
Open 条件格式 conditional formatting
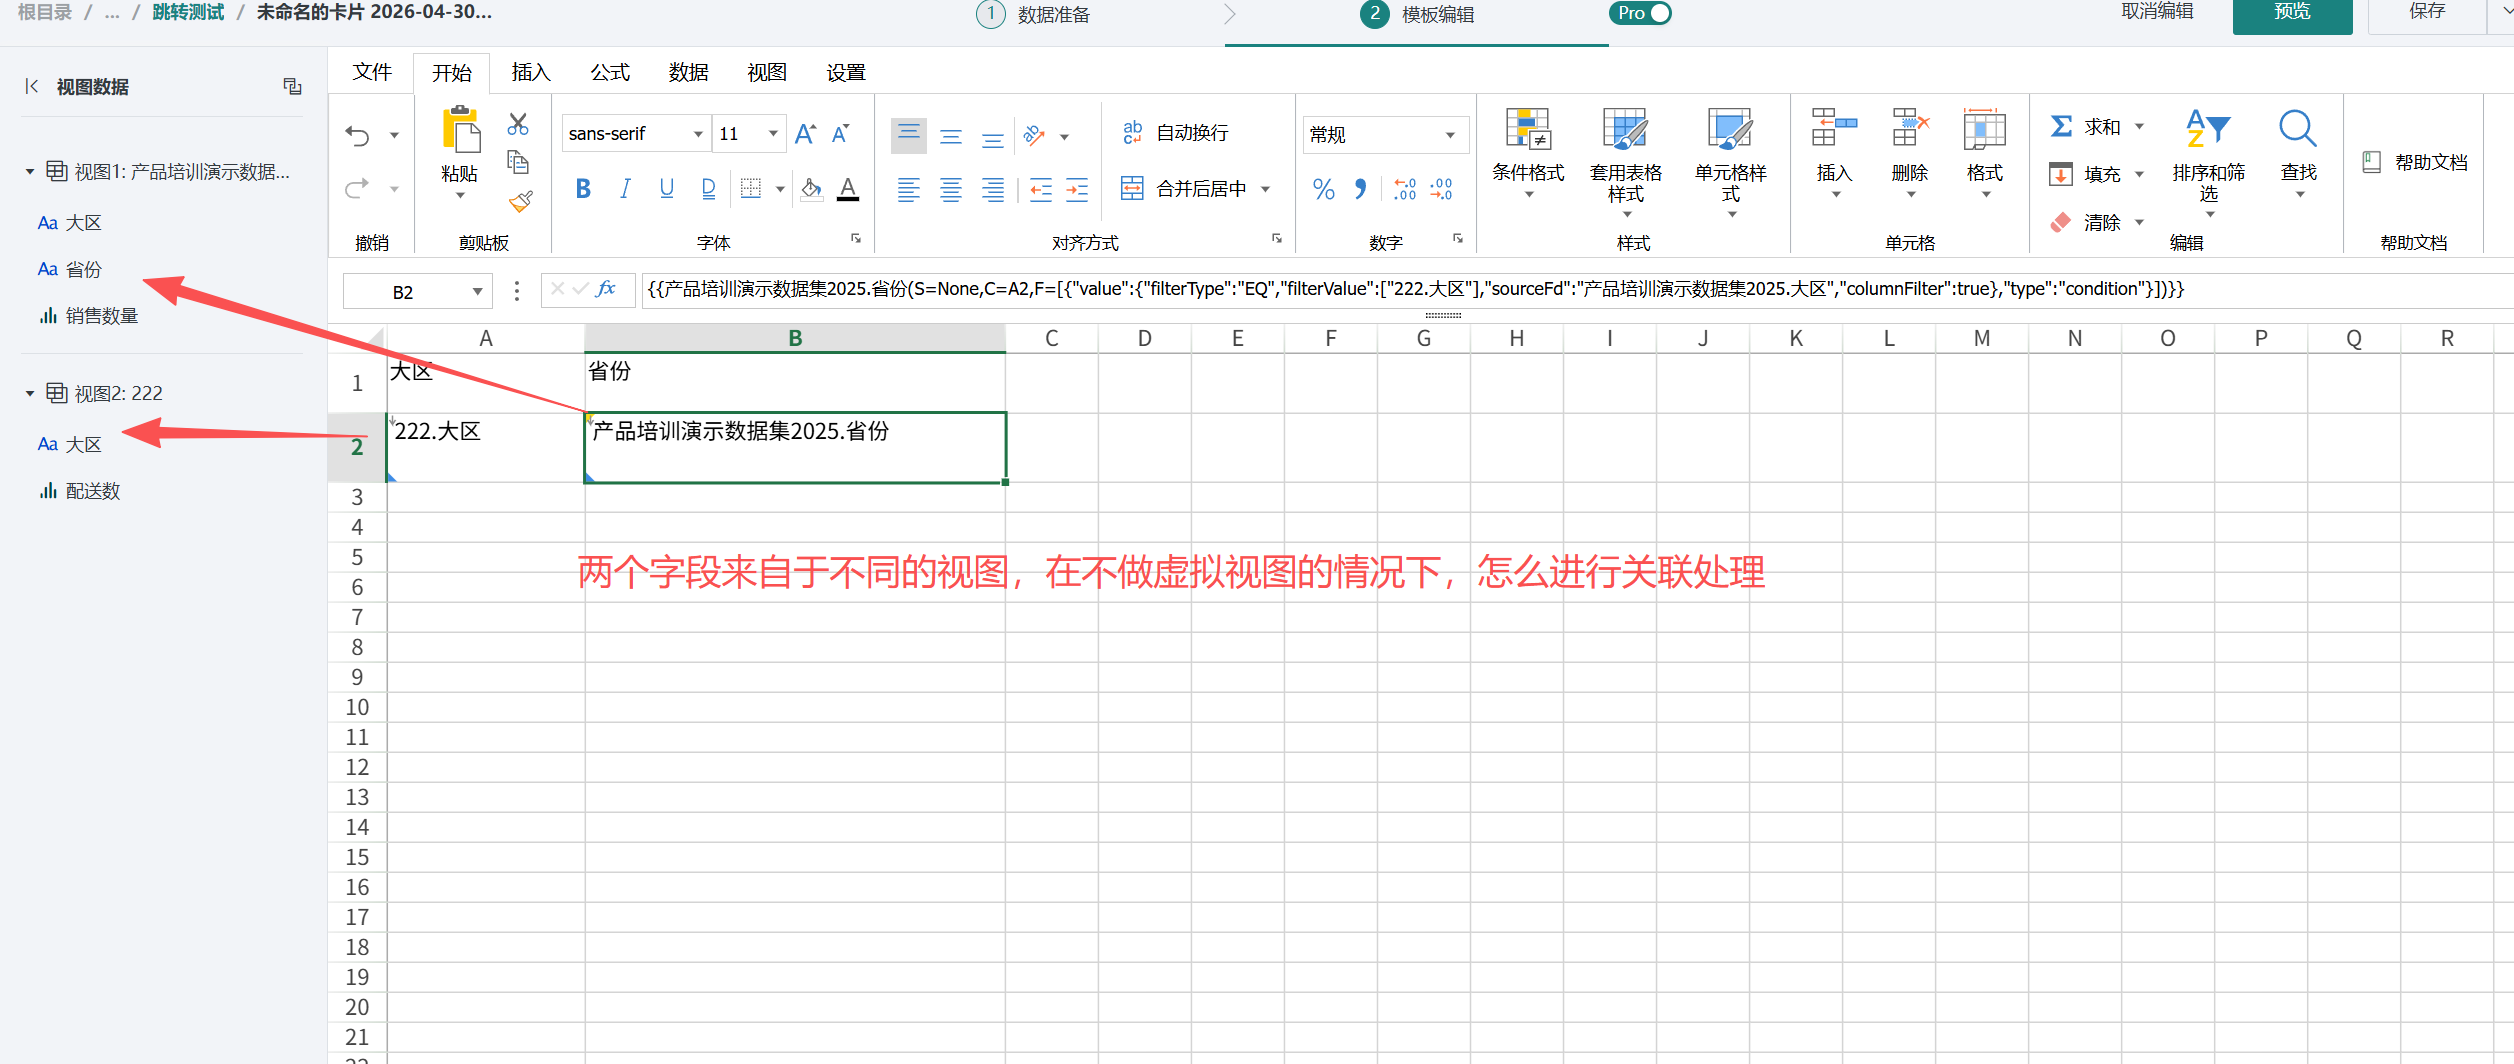(x=1528, y=153)
